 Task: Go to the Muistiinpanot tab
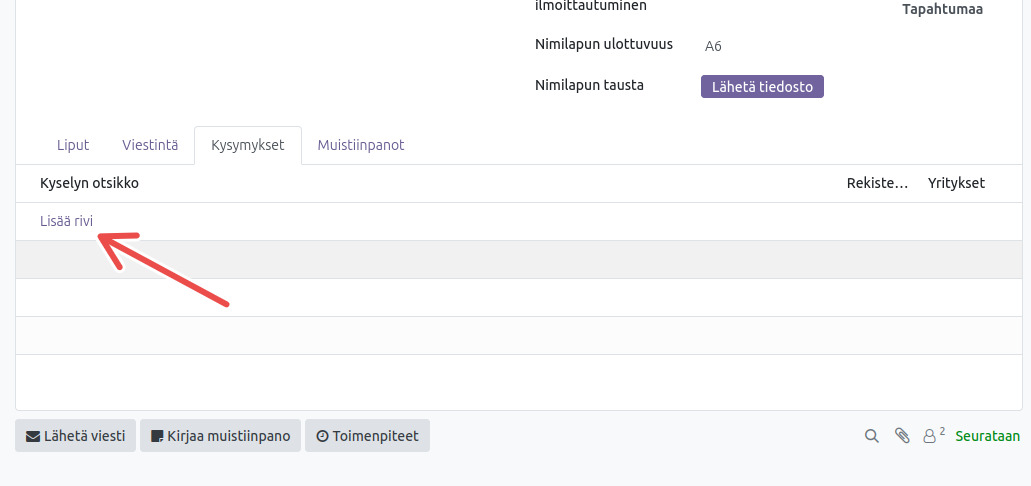point(361,145)
